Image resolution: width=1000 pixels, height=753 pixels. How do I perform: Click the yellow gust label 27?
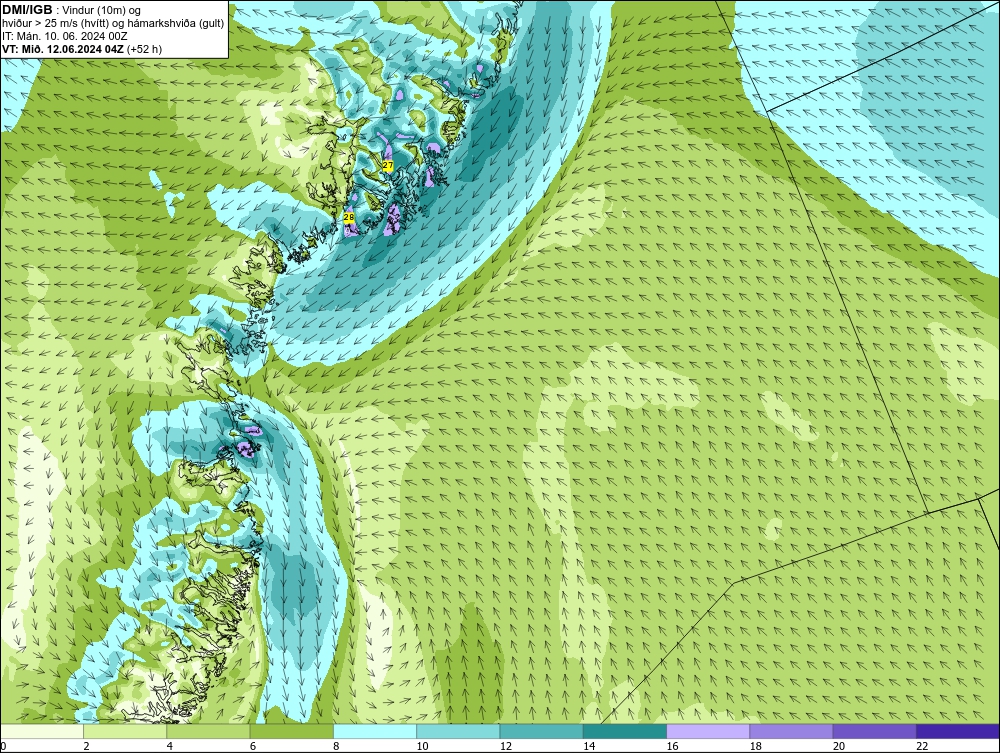388,166
